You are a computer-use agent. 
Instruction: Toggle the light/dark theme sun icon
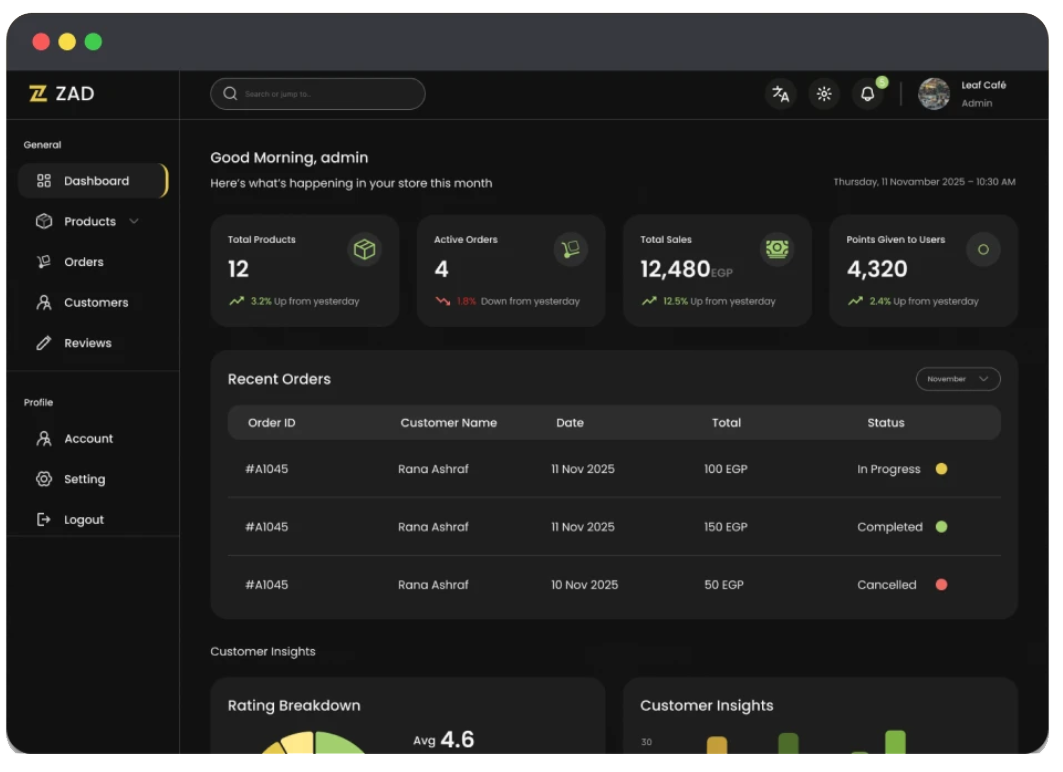(824, 94)
